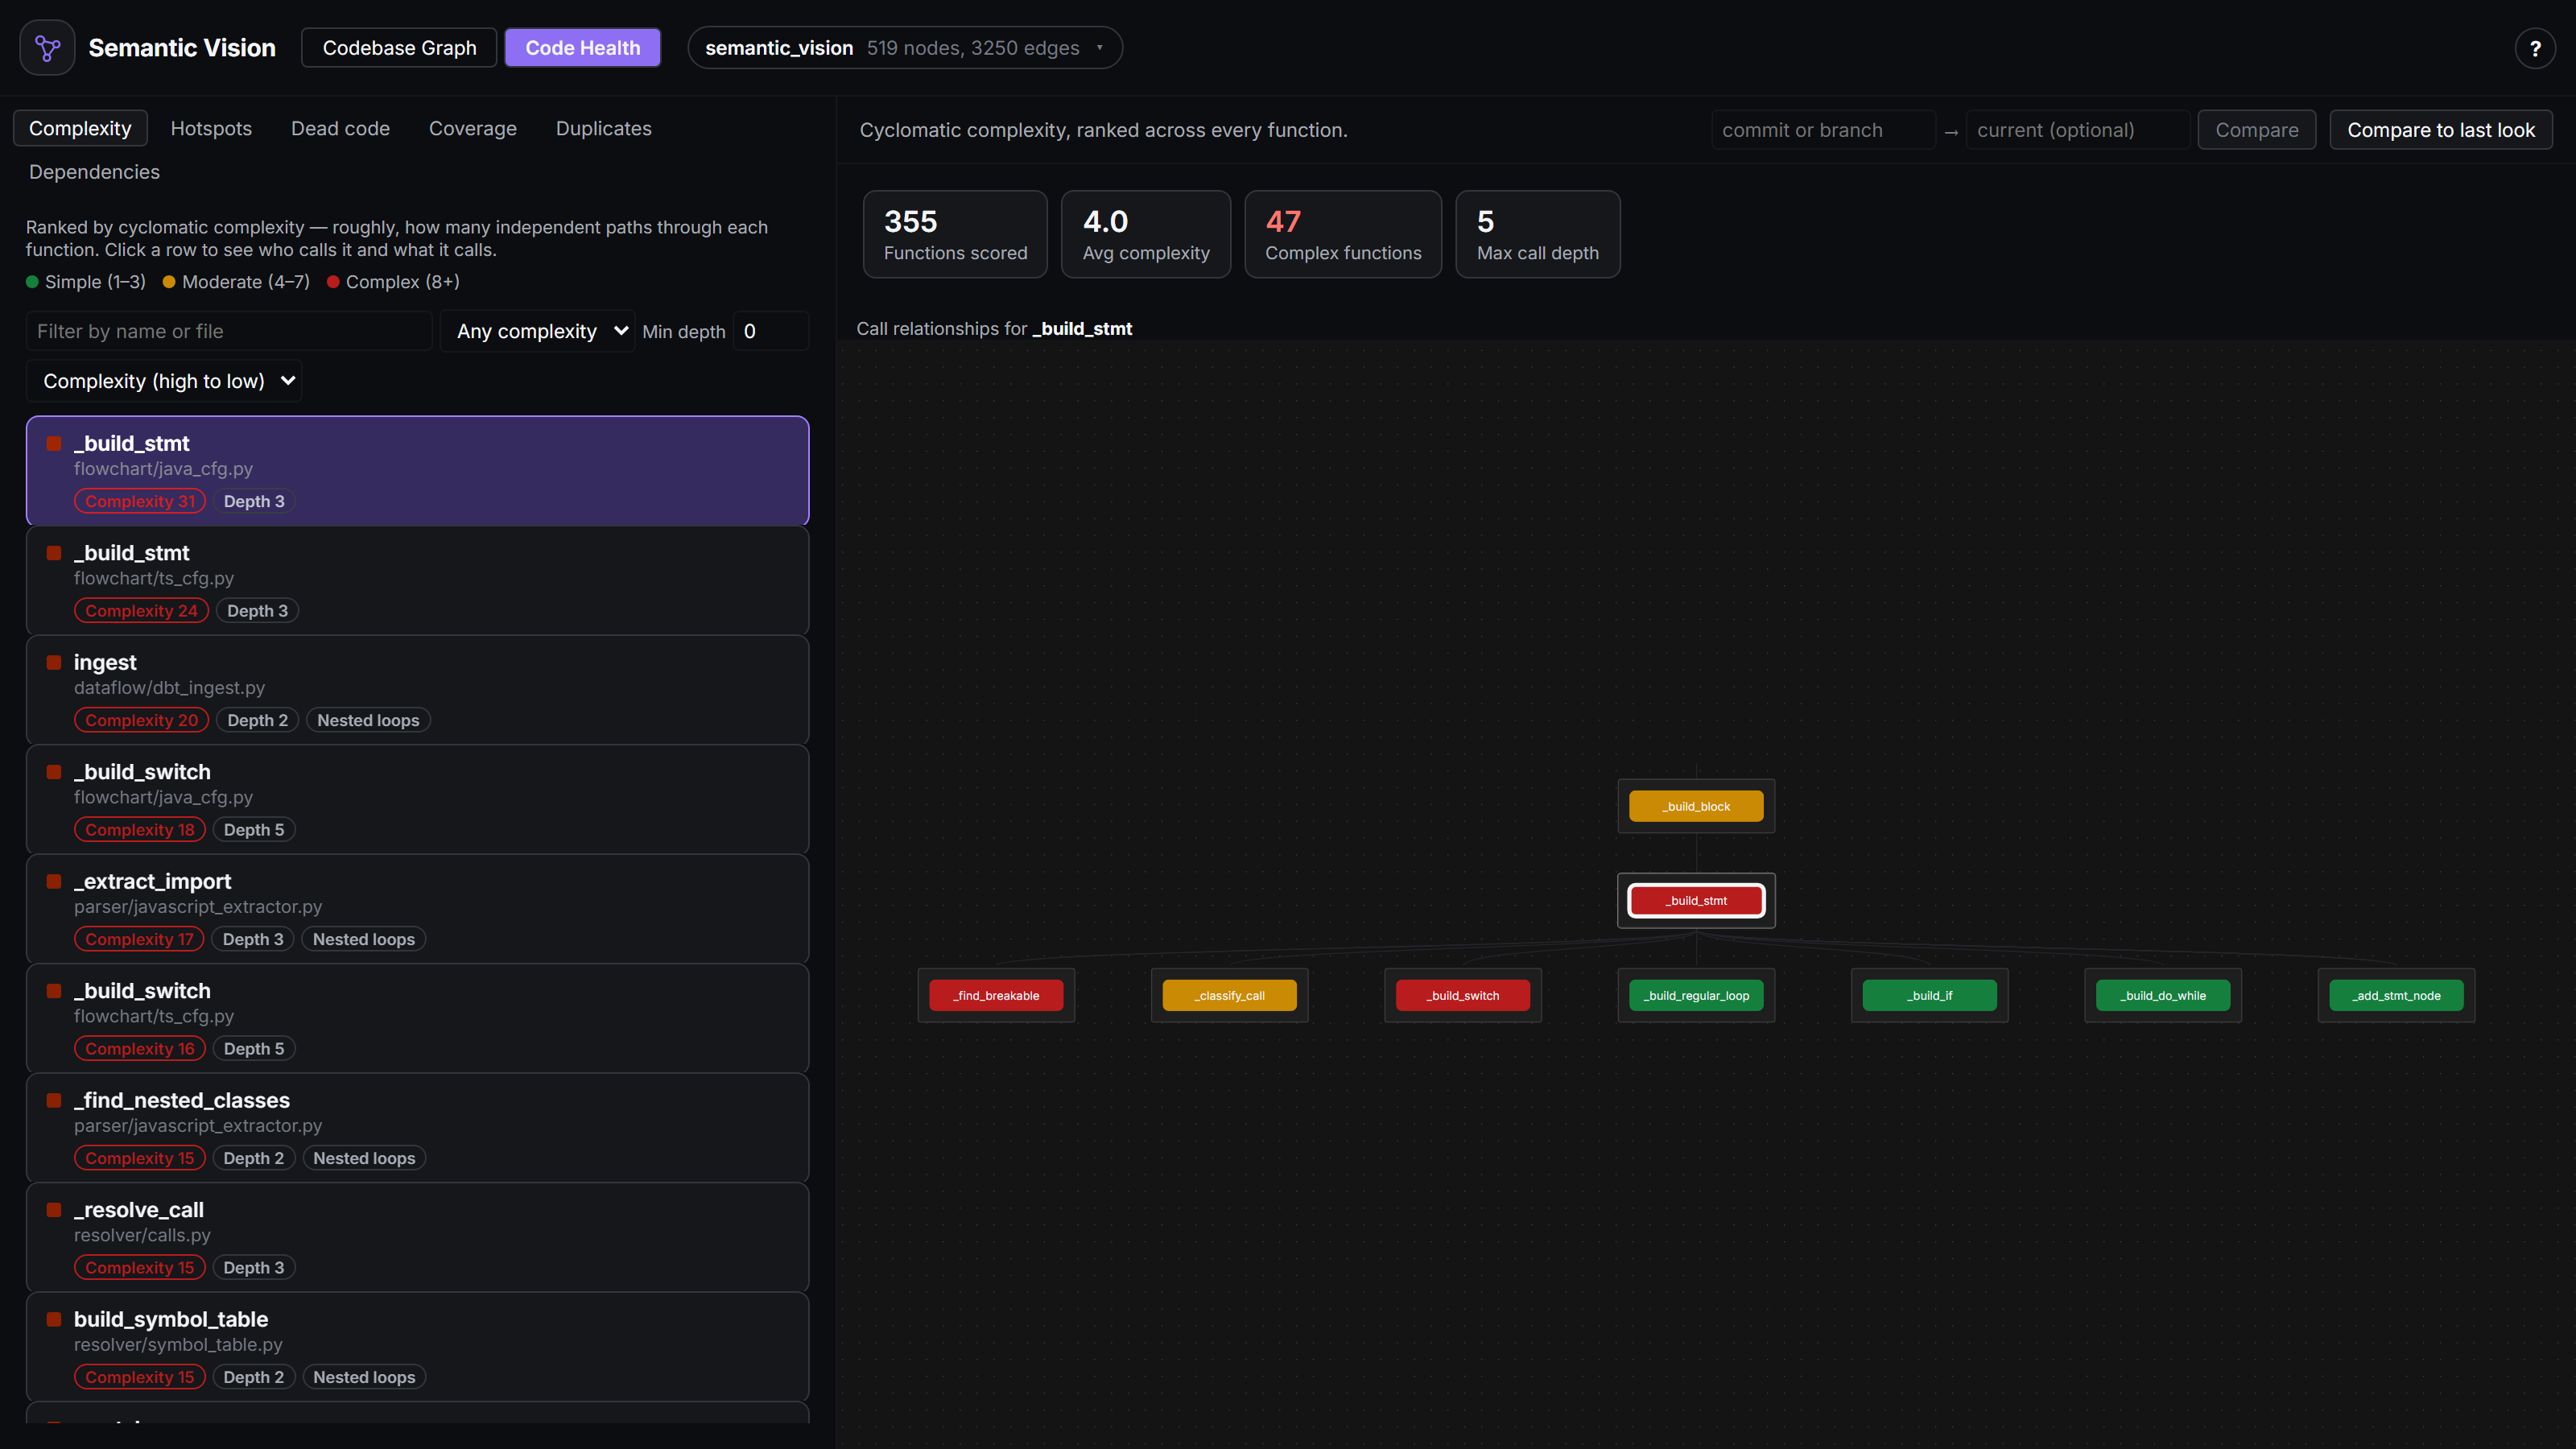Open the help question mark button

(2535, 48)
